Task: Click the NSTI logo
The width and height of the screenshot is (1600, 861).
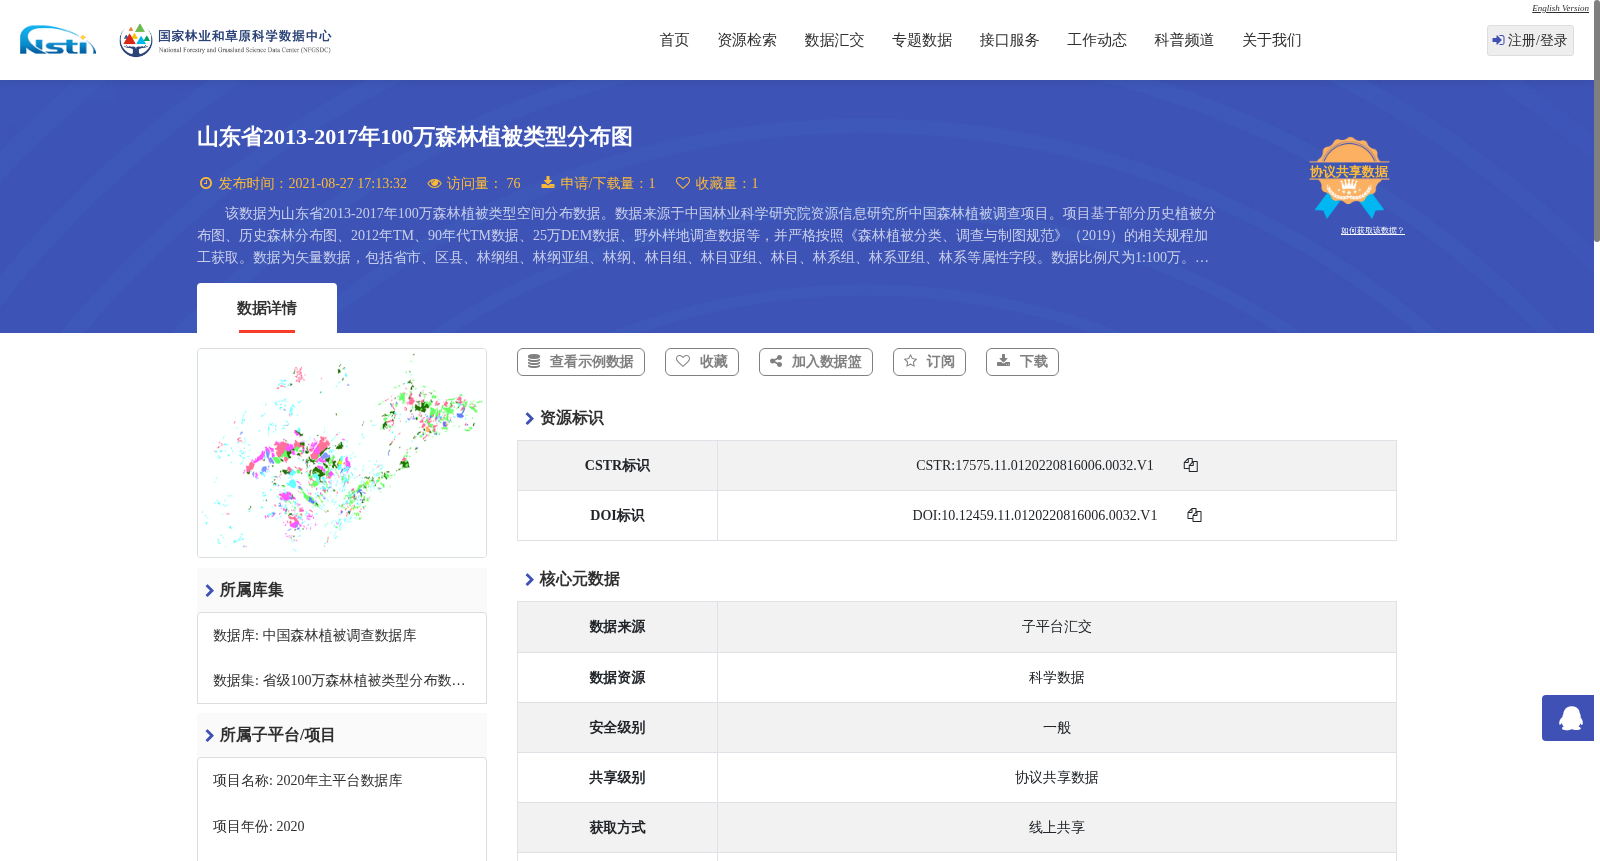Action: coord(58,40)
